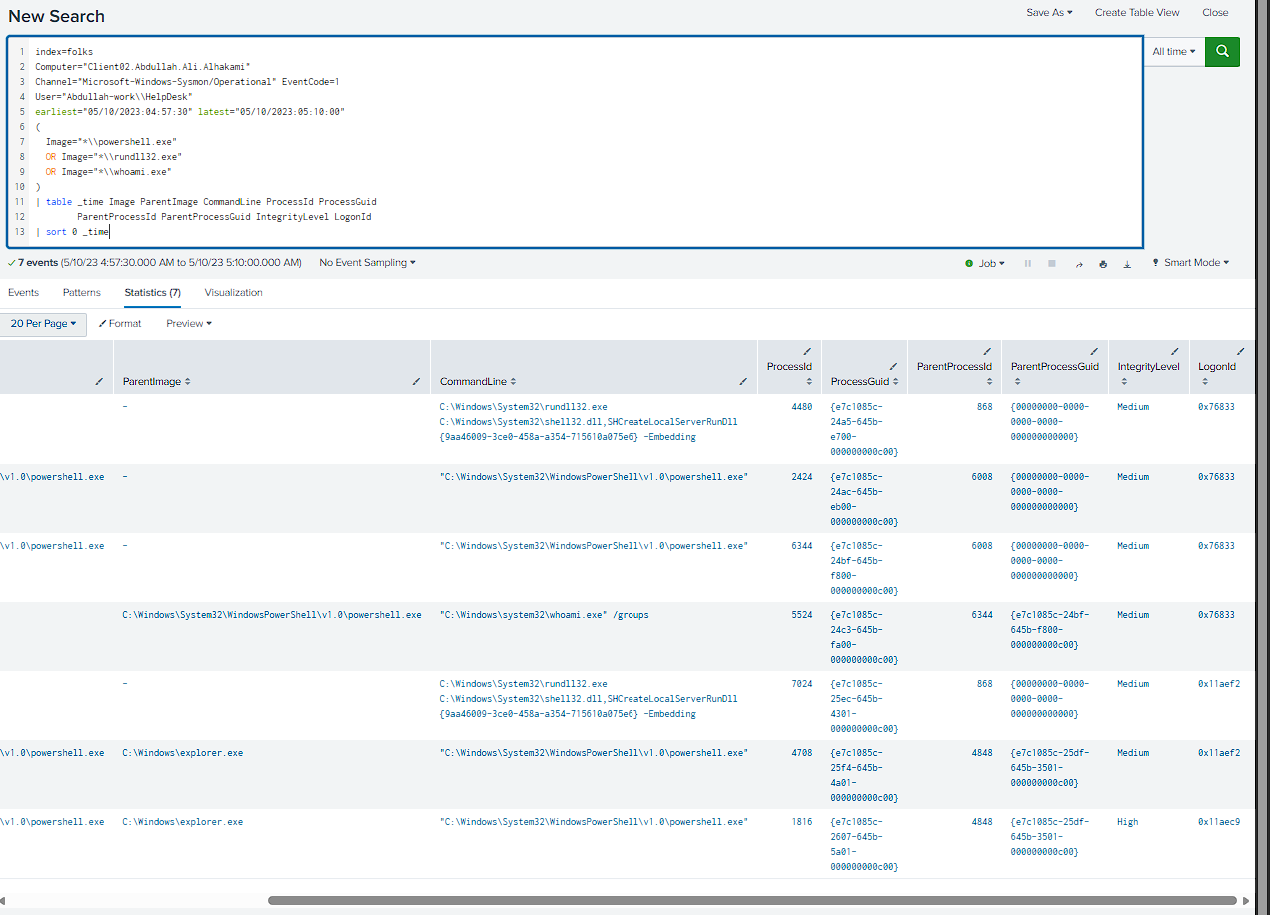Click pencil icon above ParentProcessGuid header

coord(1093,352)
